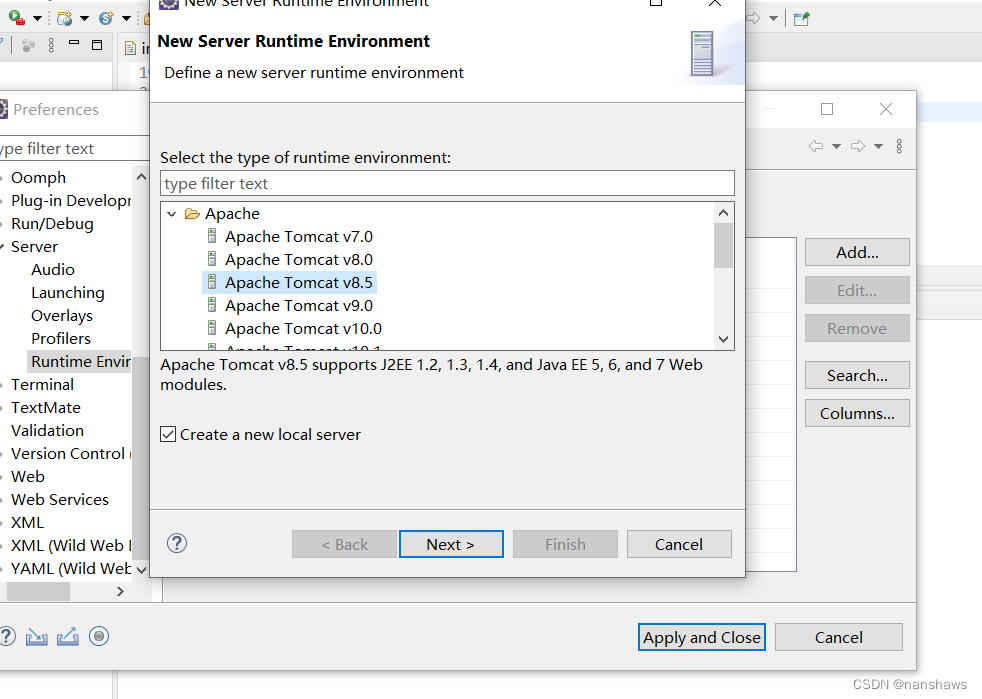Image resolution: width=982 pixels, height=699 pixels.
Task: Click the Tomcat v8.5 server icon
Action: (212, 282)
